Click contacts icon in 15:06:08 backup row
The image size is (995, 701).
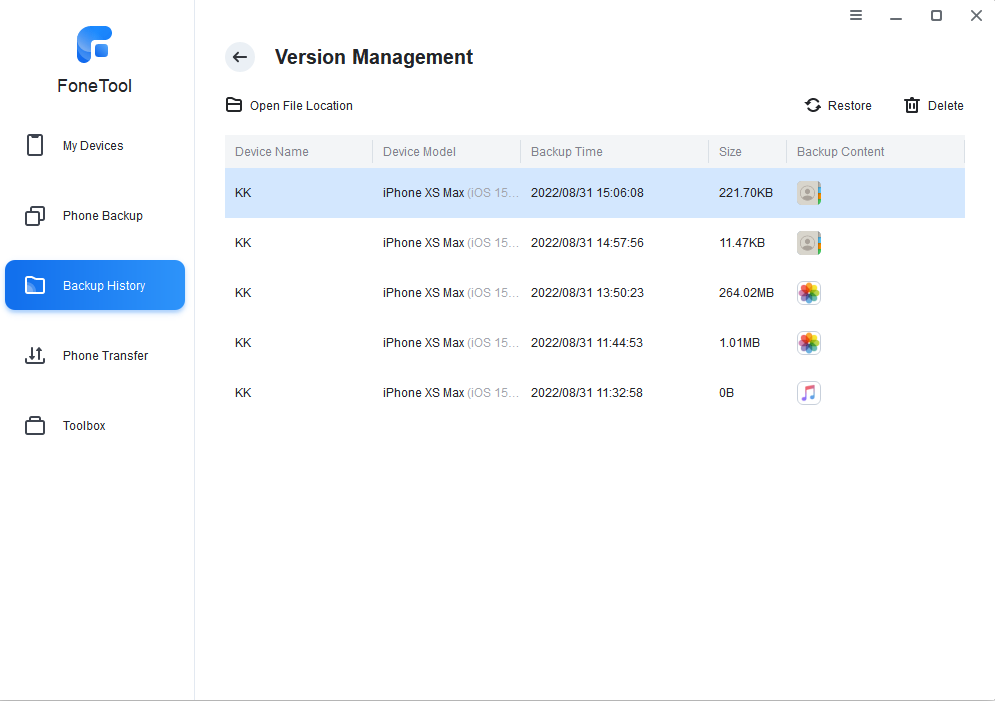(809, 193)
